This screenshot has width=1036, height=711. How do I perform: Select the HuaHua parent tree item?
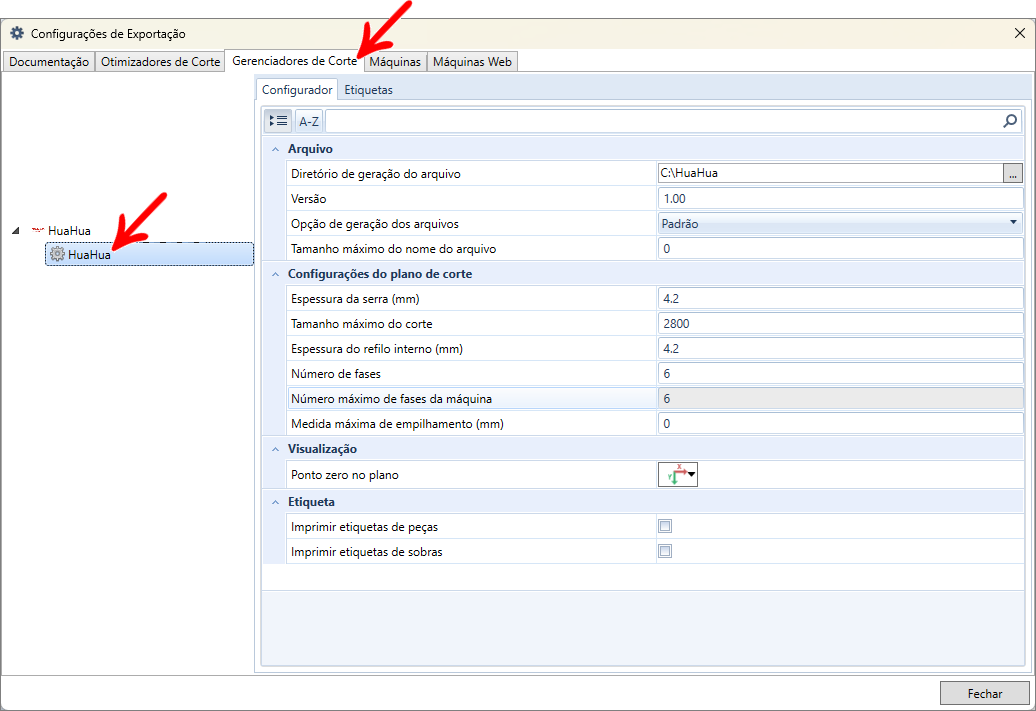point(69,231)
